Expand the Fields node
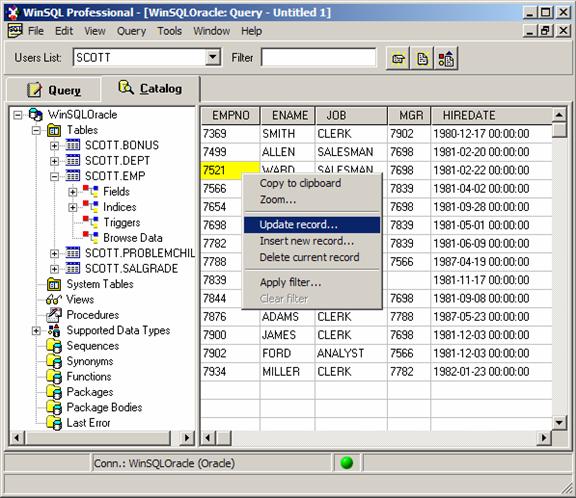576x498 pixels. (x=73, y=192)
